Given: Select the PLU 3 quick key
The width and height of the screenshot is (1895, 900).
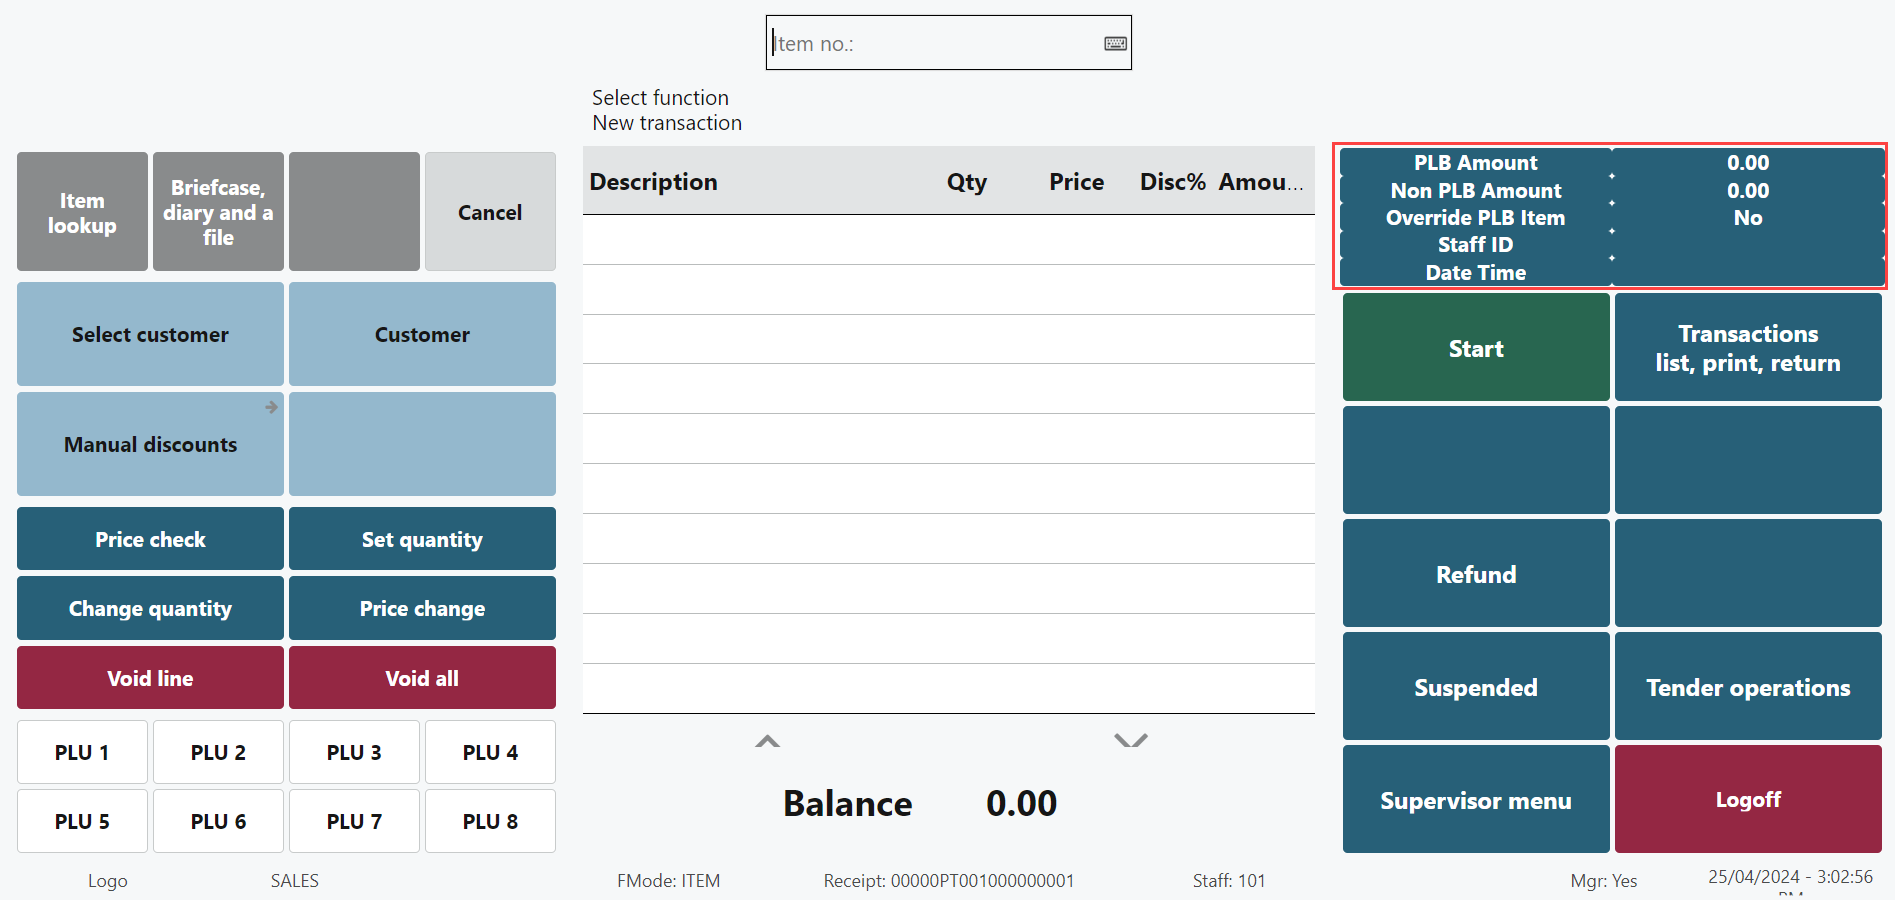Looking at the screenshot, I should point(354,752).
